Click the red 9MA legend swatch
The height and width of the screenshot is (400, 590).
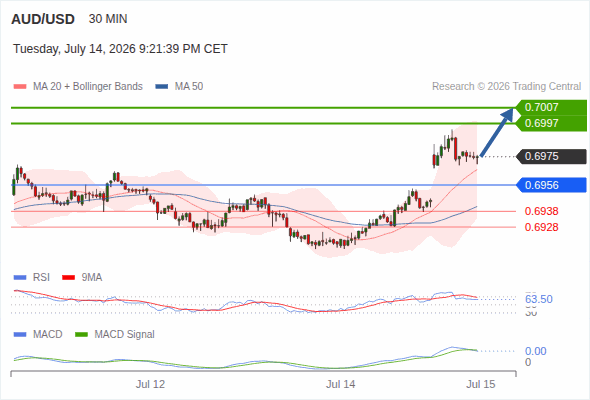pos(68,278)
